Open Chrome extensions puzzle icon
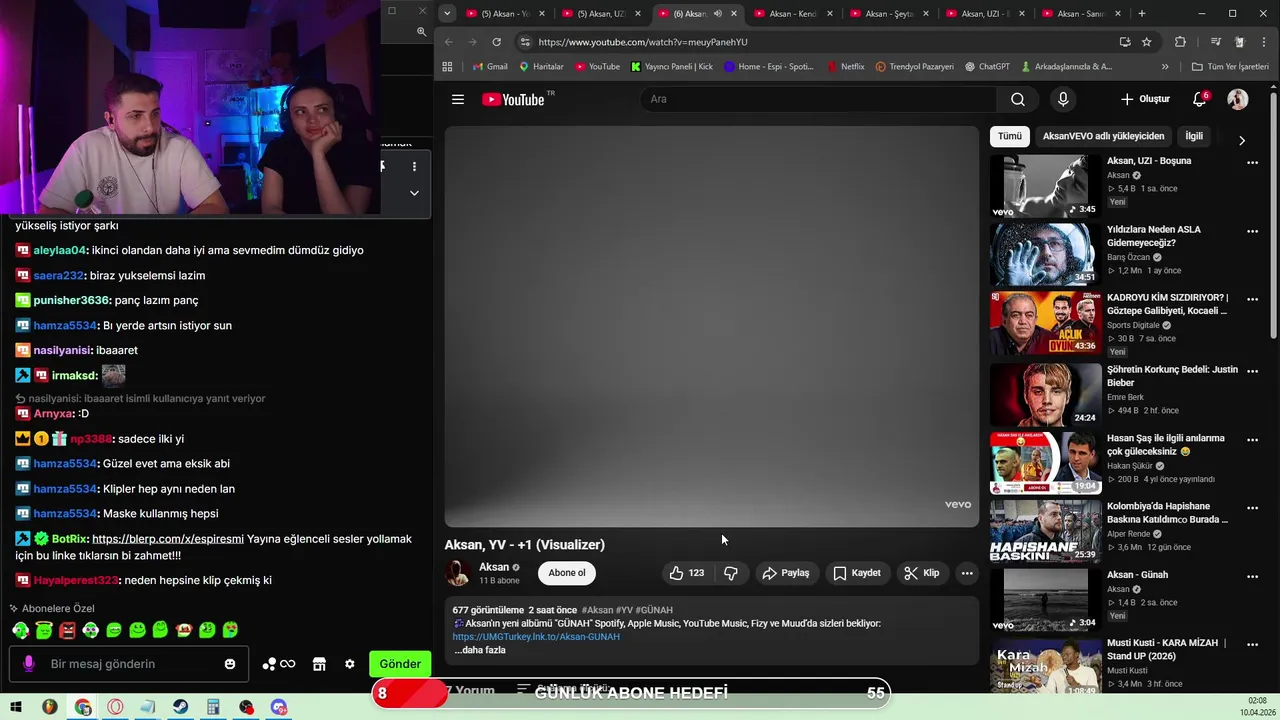 click(1180, 42)
